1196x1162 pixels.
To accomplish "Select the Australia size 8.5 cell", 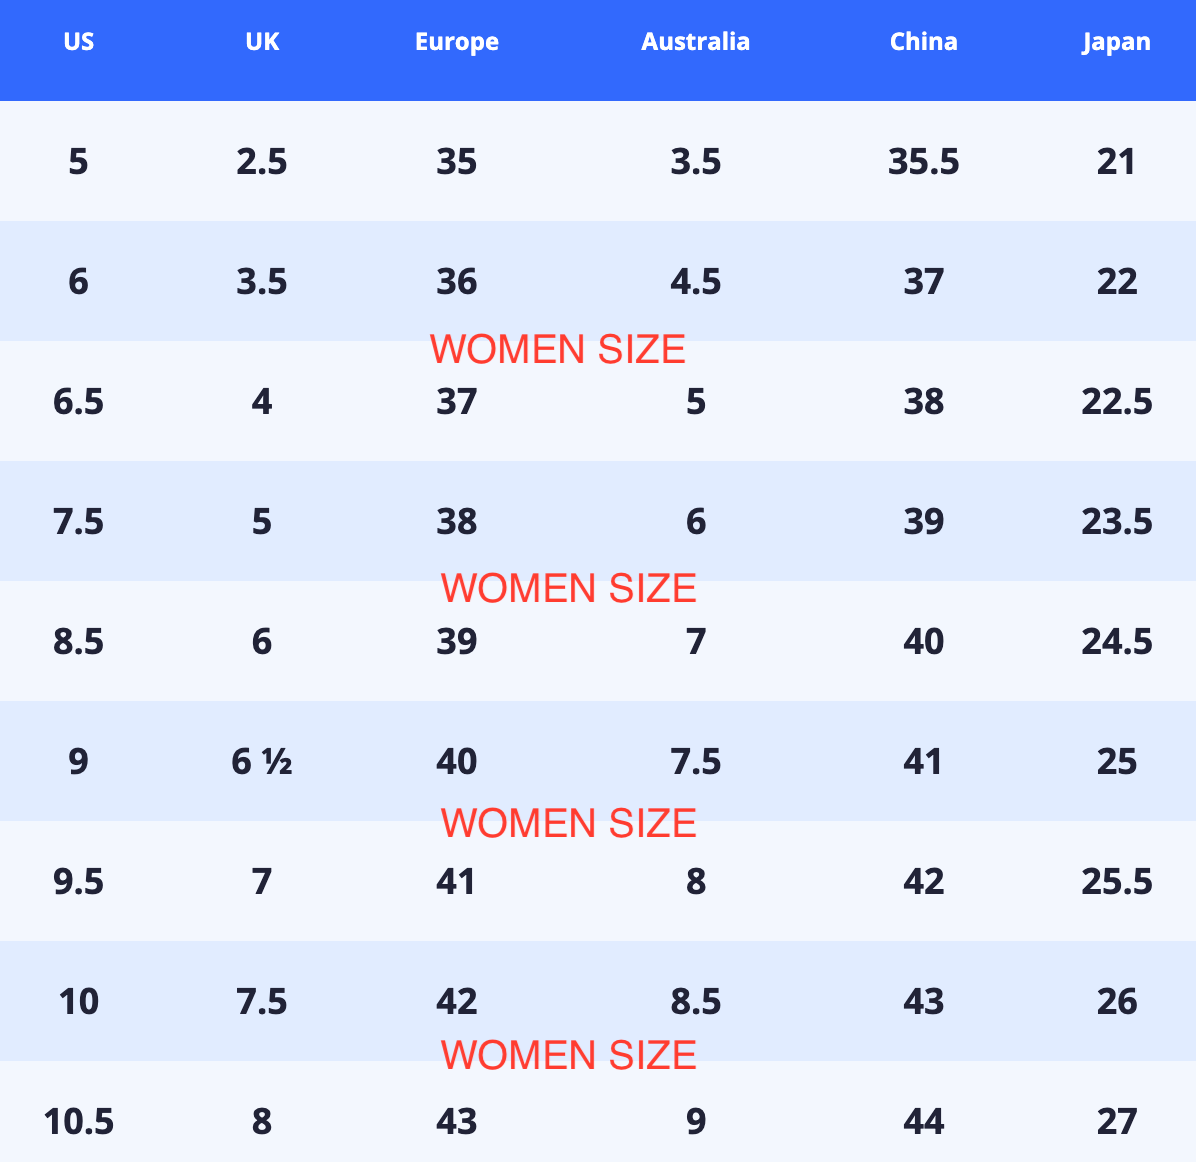I will (696, 1001).
